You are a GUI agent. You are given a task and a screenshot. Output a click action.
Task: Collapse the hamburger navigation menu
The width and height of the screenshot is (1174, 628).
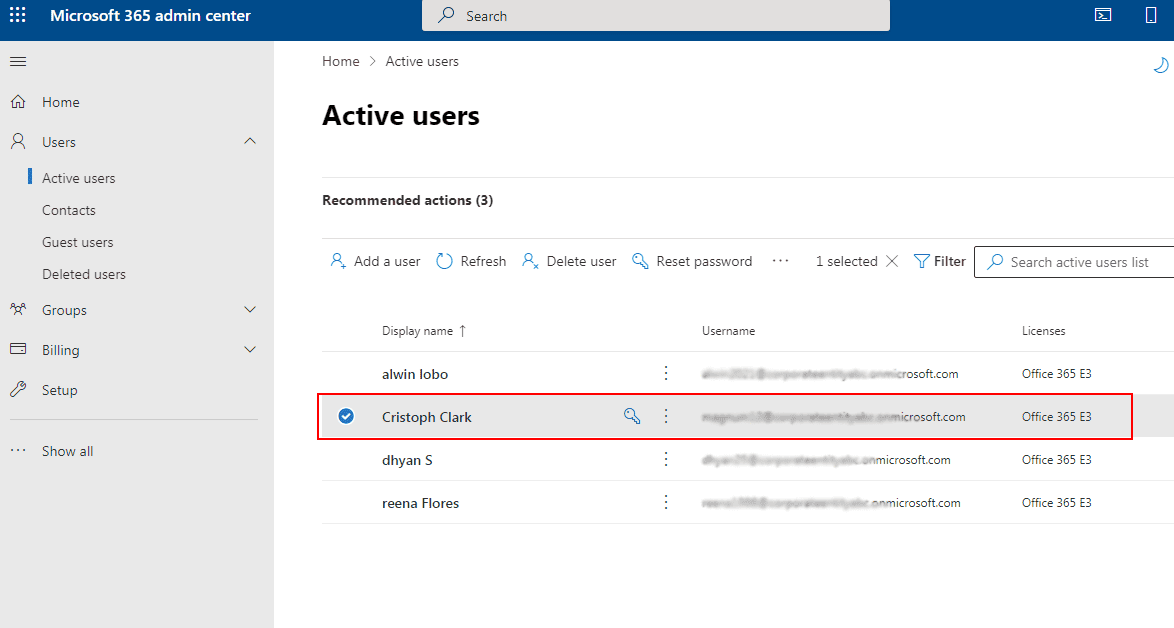[18, 62]
